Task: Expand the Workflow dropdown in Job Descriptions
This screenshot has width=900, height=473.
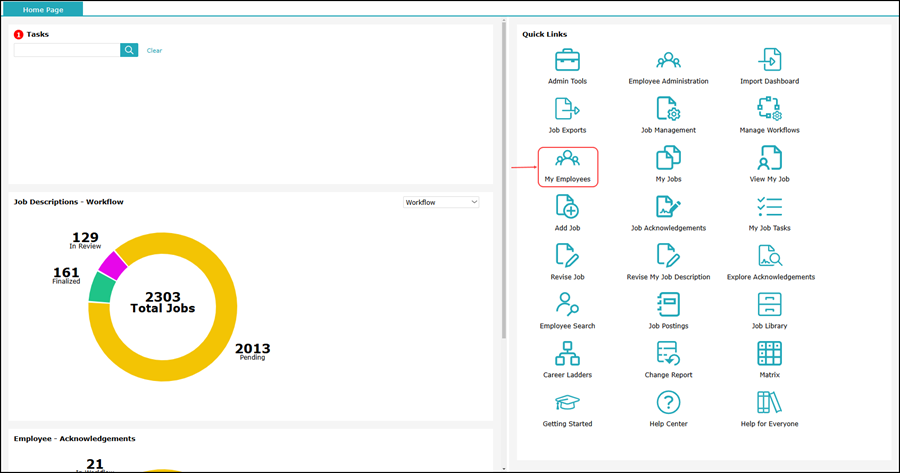Action: point(441,202)
